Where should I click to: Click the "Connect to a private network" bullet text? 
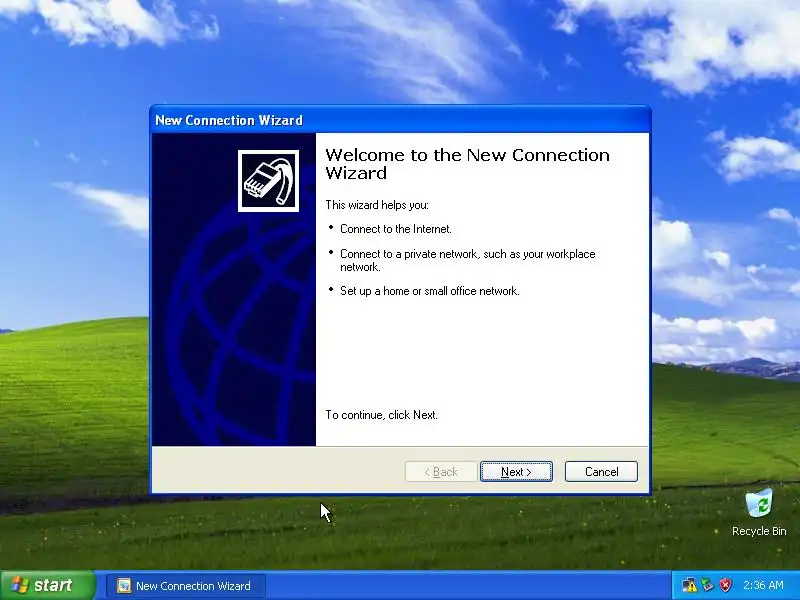click(x=467, y=260)
